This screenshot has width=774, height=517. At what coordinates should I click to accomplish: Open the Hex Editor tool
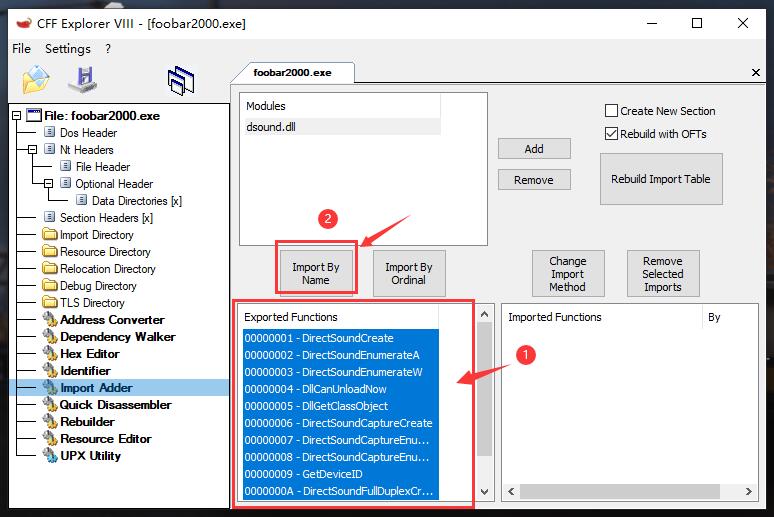pyautogui.click(x=89, y=354)
